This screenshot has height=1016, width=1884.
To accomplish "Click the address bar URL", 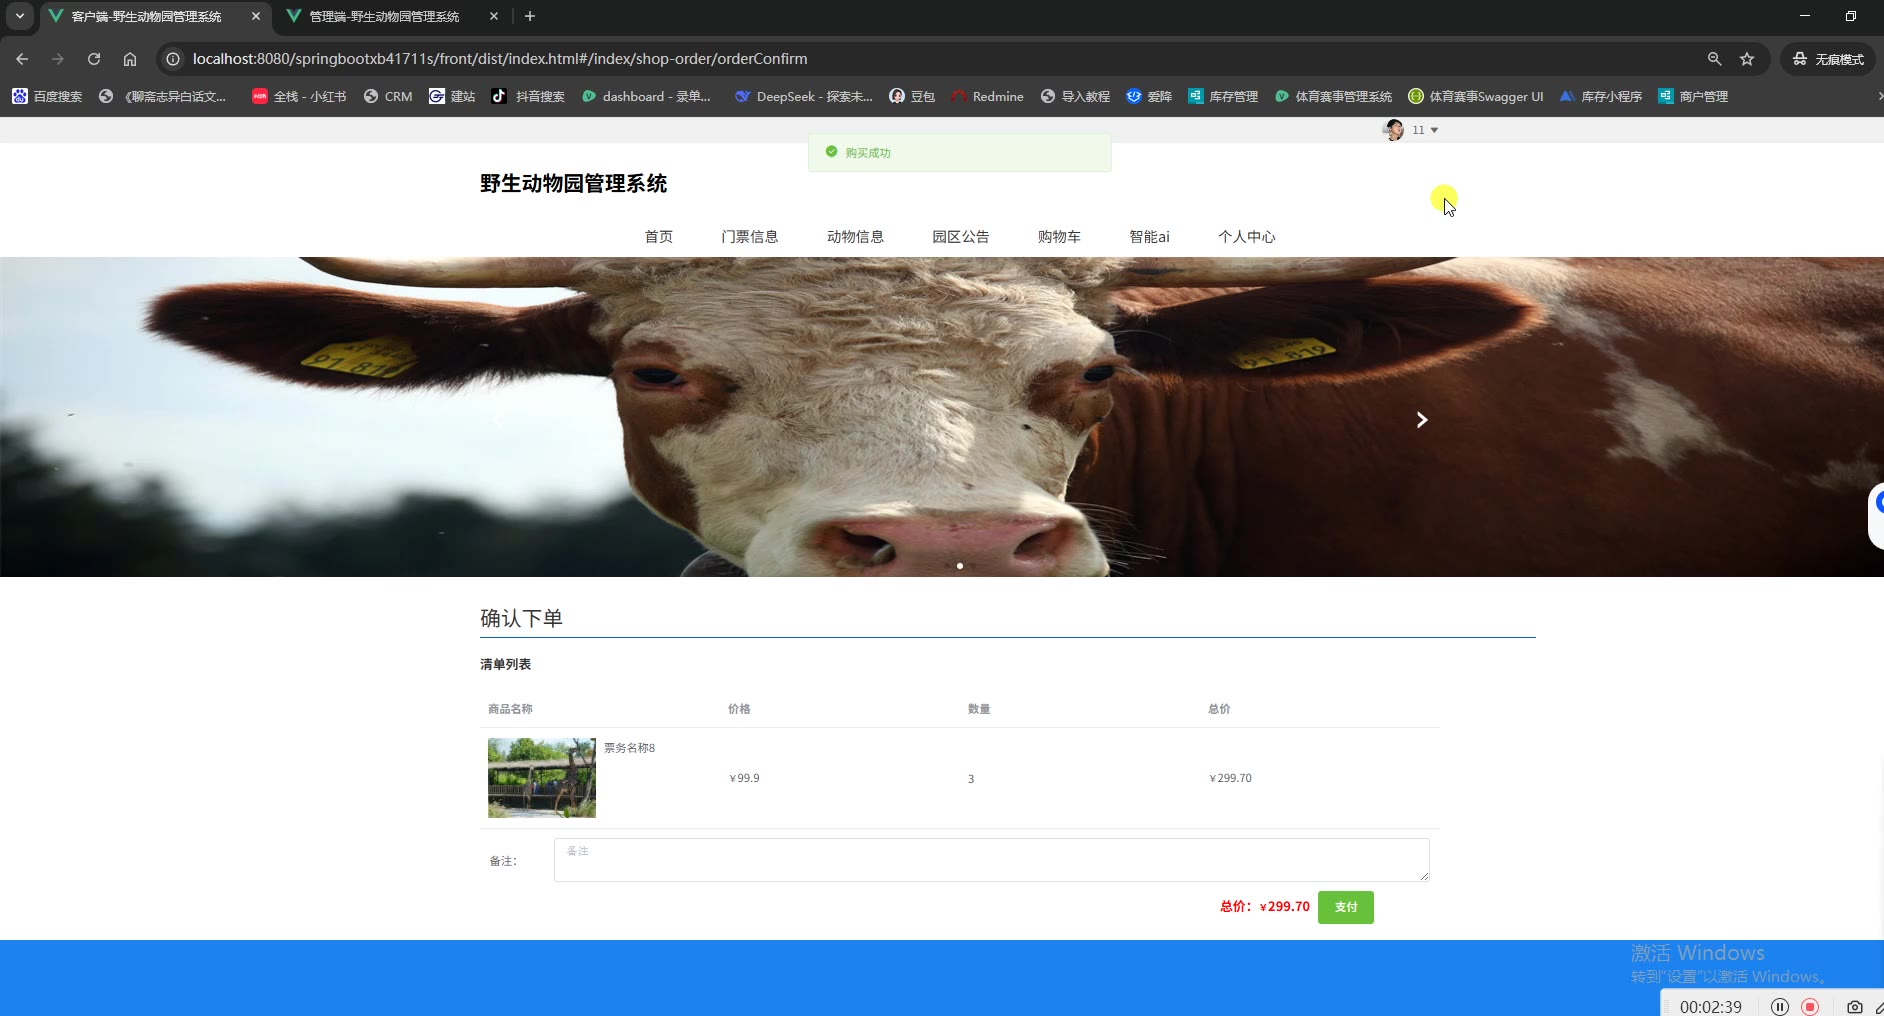I will tap(500, 59).
